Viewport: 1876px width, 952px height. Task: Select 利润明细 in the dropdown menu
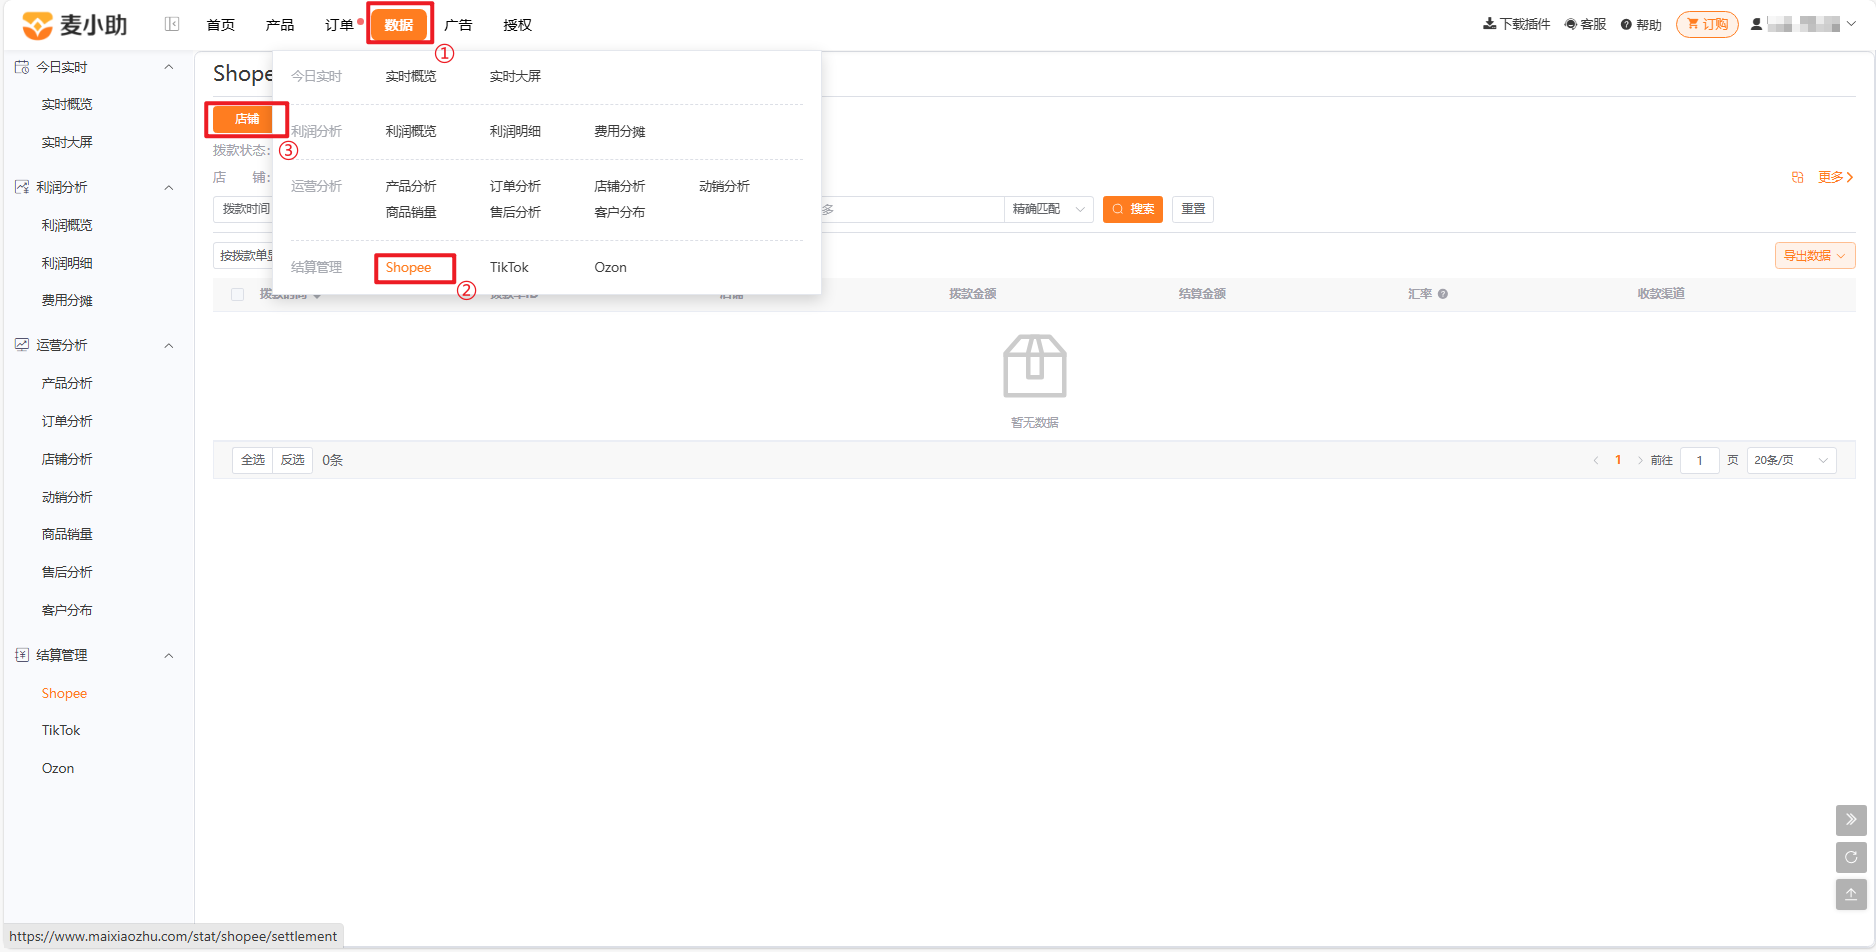pos(515,131)
